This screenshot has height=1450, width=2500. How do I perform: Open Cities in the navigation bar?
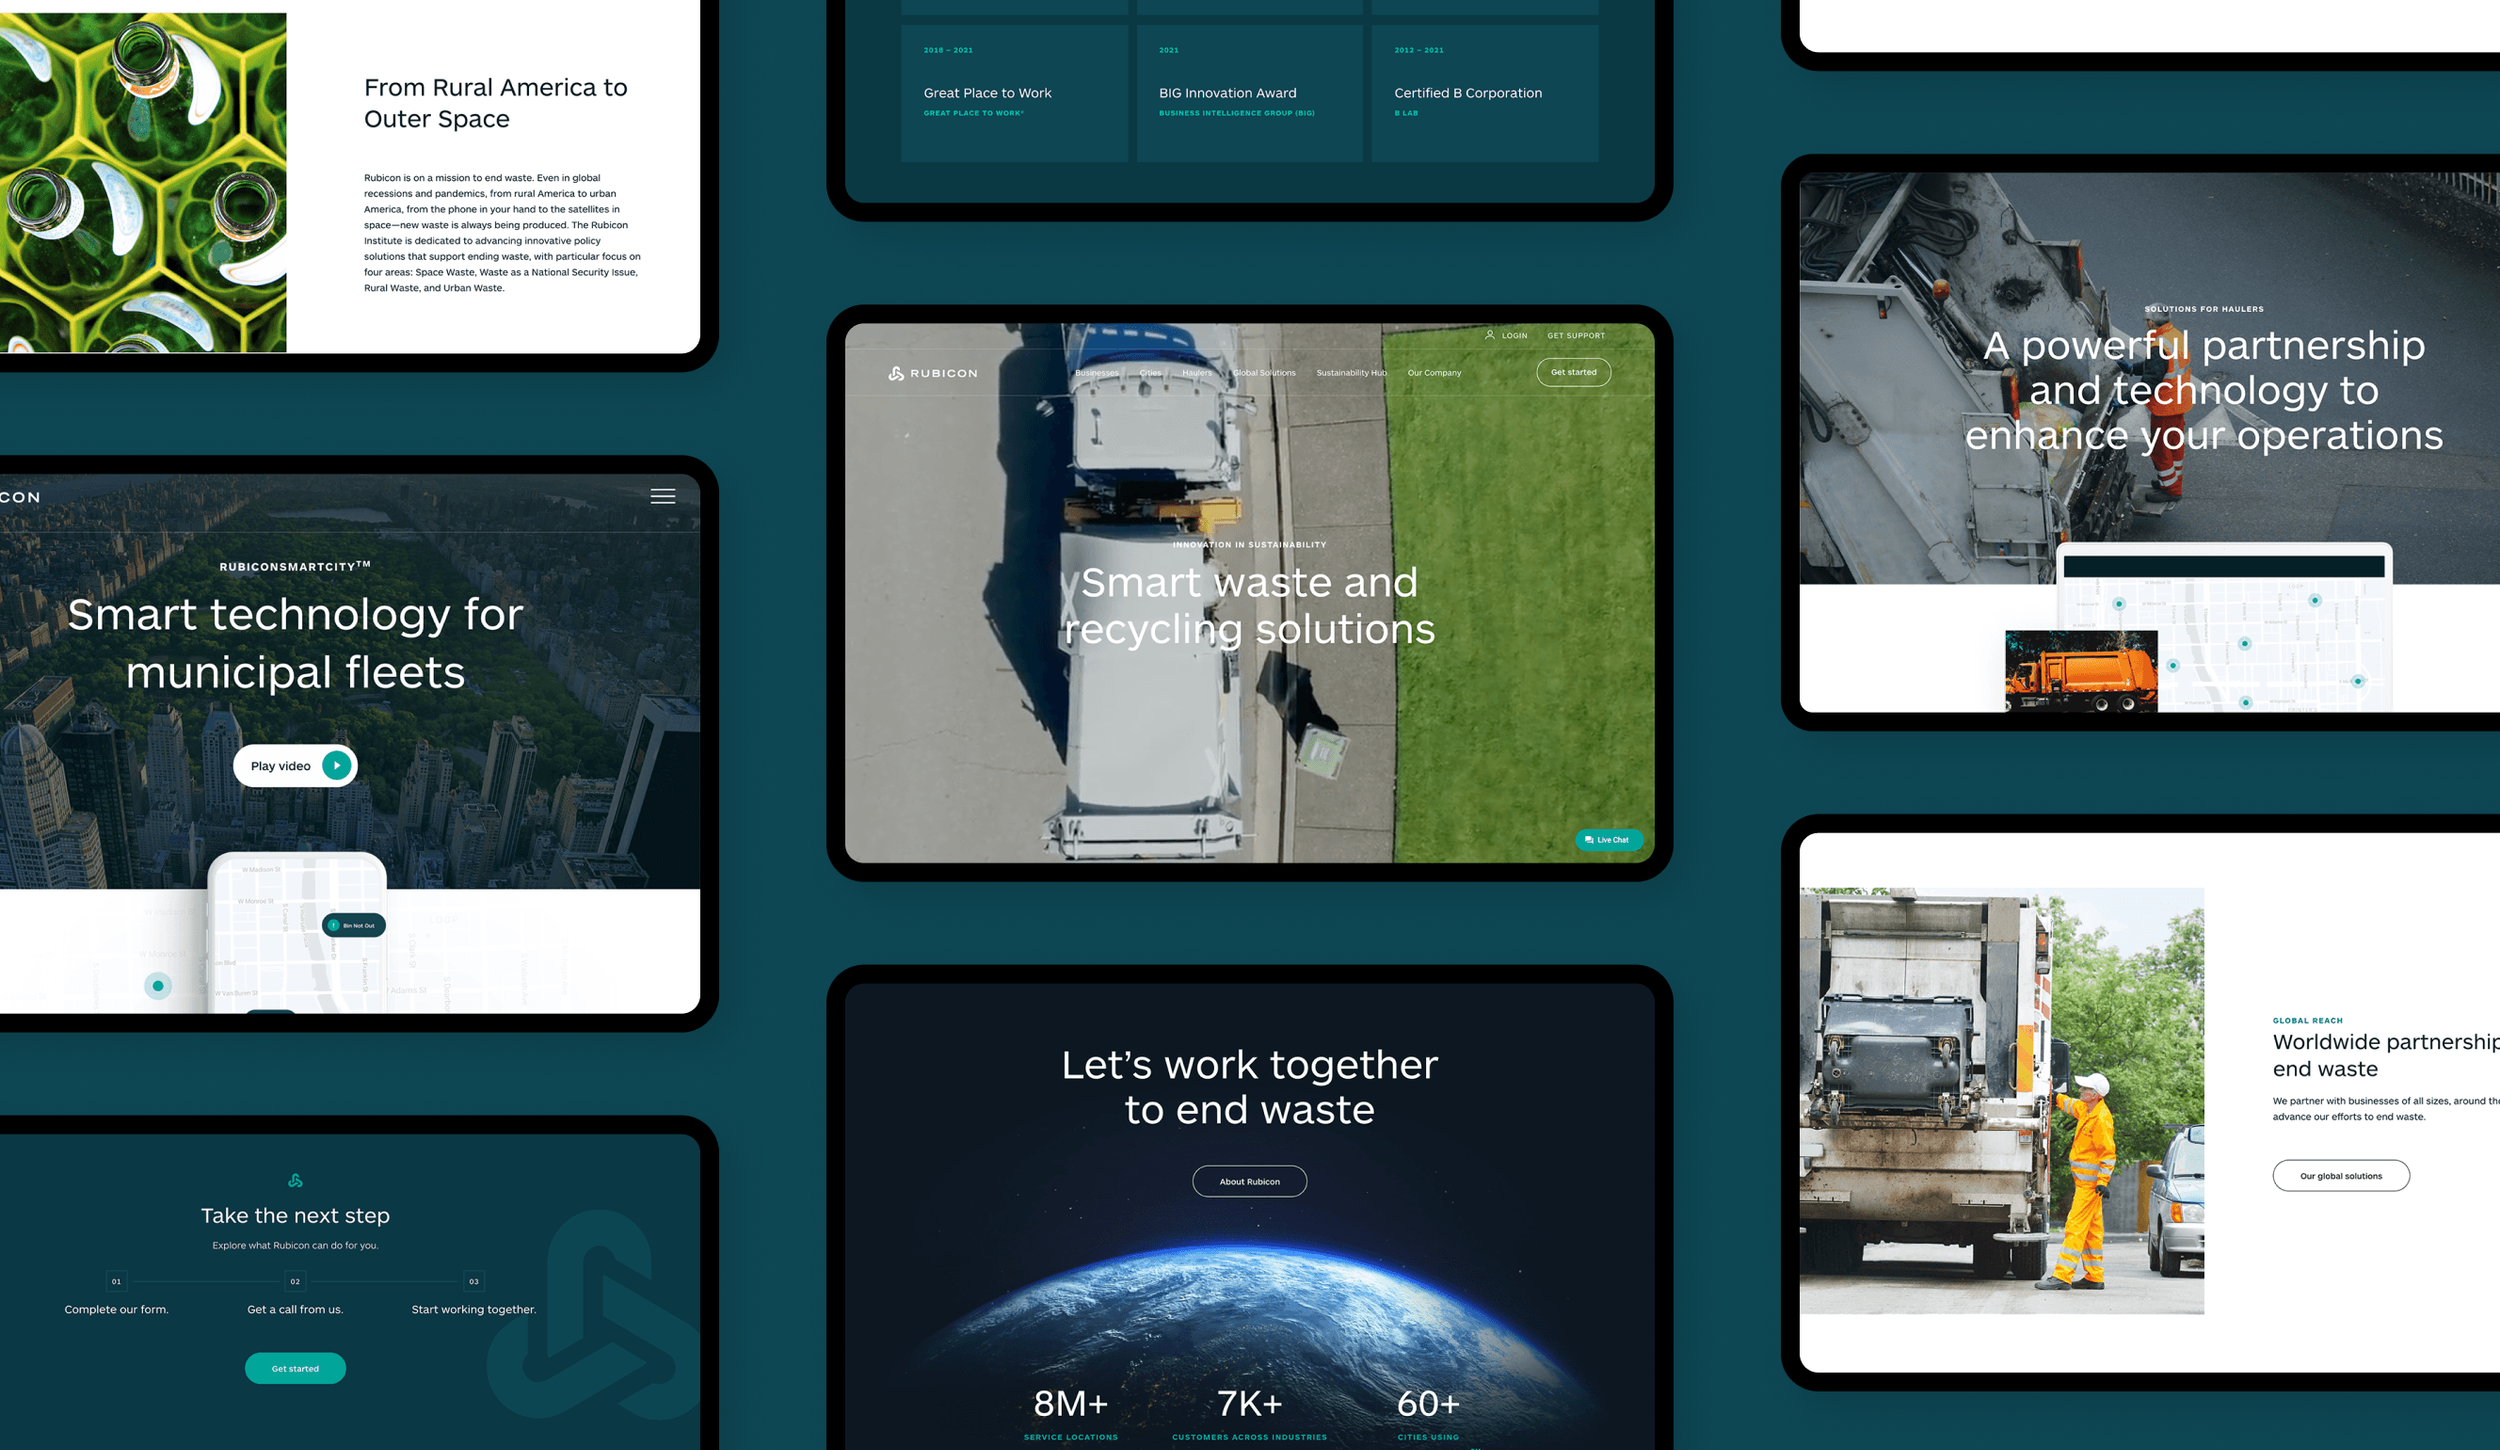point(1151,373)
